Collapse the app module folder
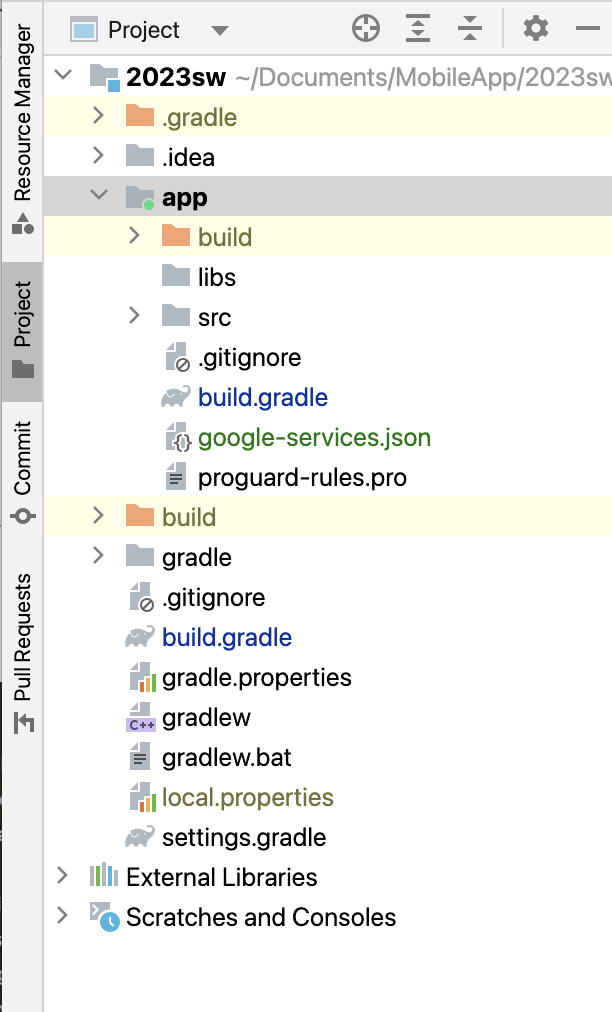 (98, 197)
